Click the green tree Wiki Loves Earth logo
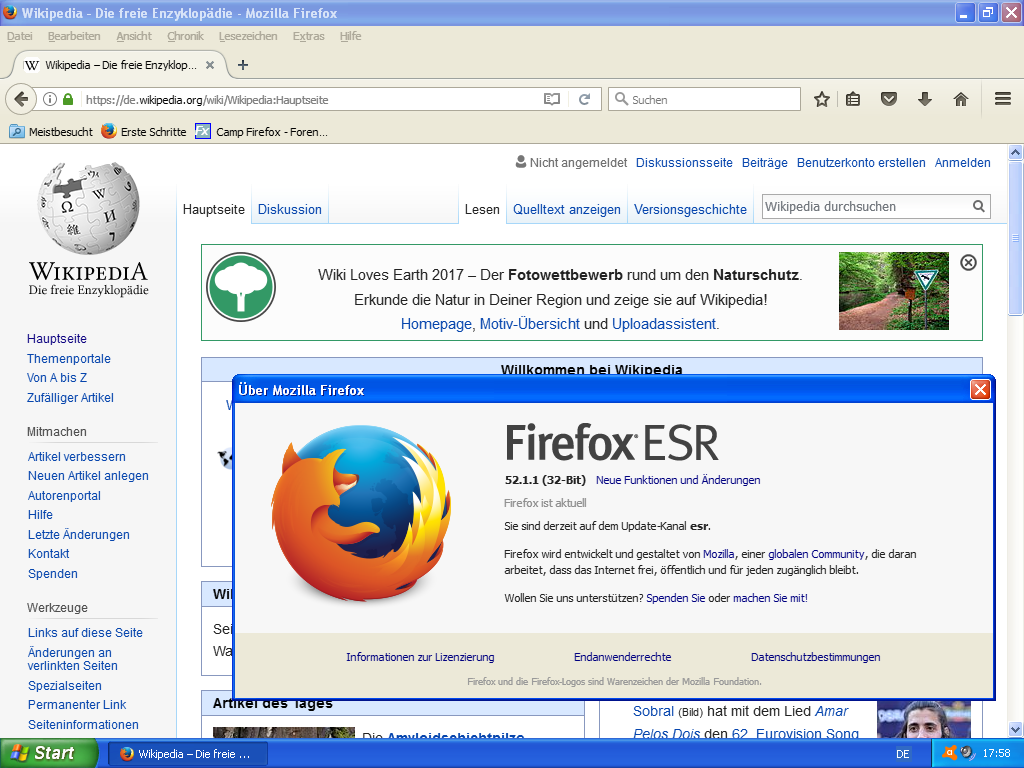This screenshot has width=1024, height=768. coord(241,287)
